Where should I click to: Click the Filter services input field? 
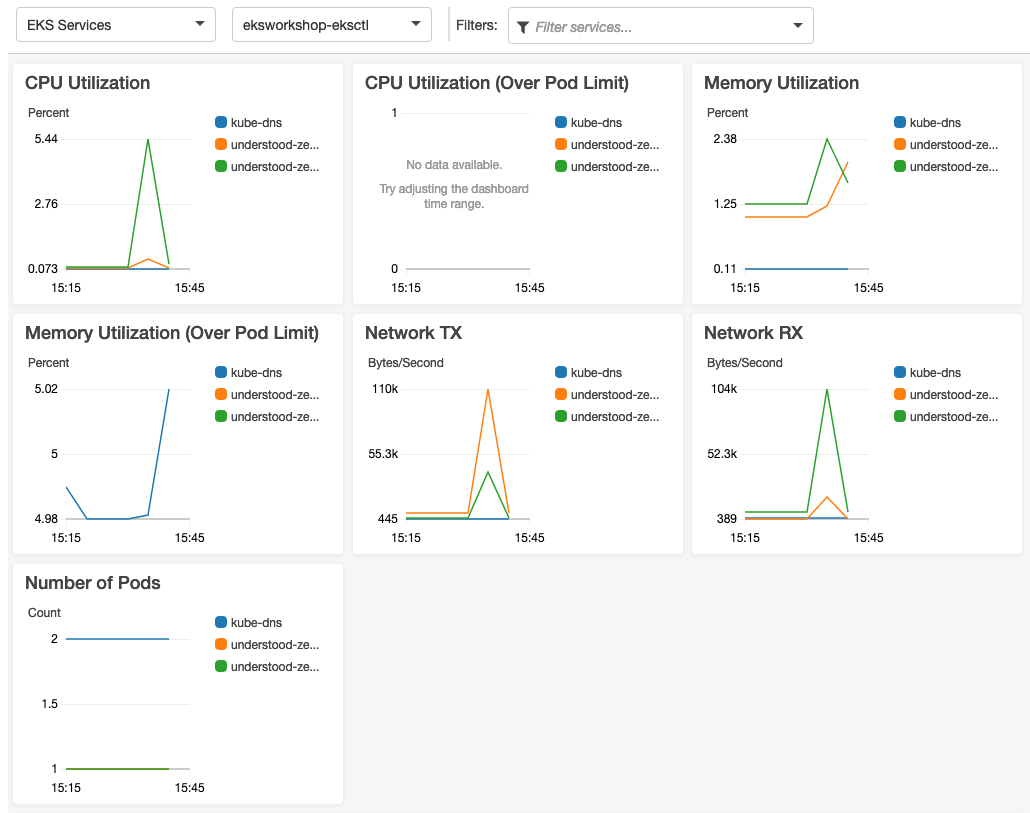click(x=660, y=27)
